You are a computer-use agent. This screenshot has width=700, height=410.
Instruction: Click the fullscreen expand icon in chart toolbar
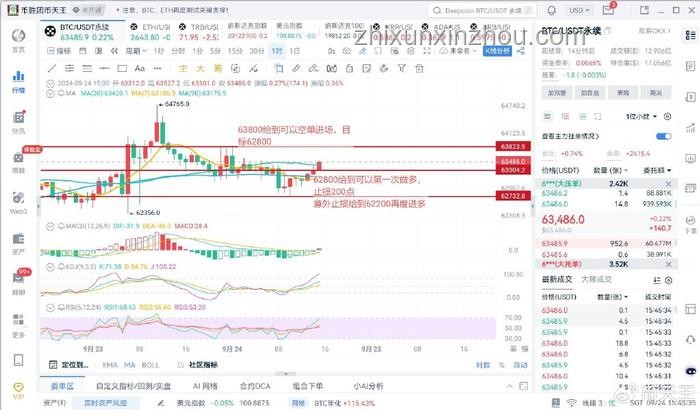(x=427, y=51)
